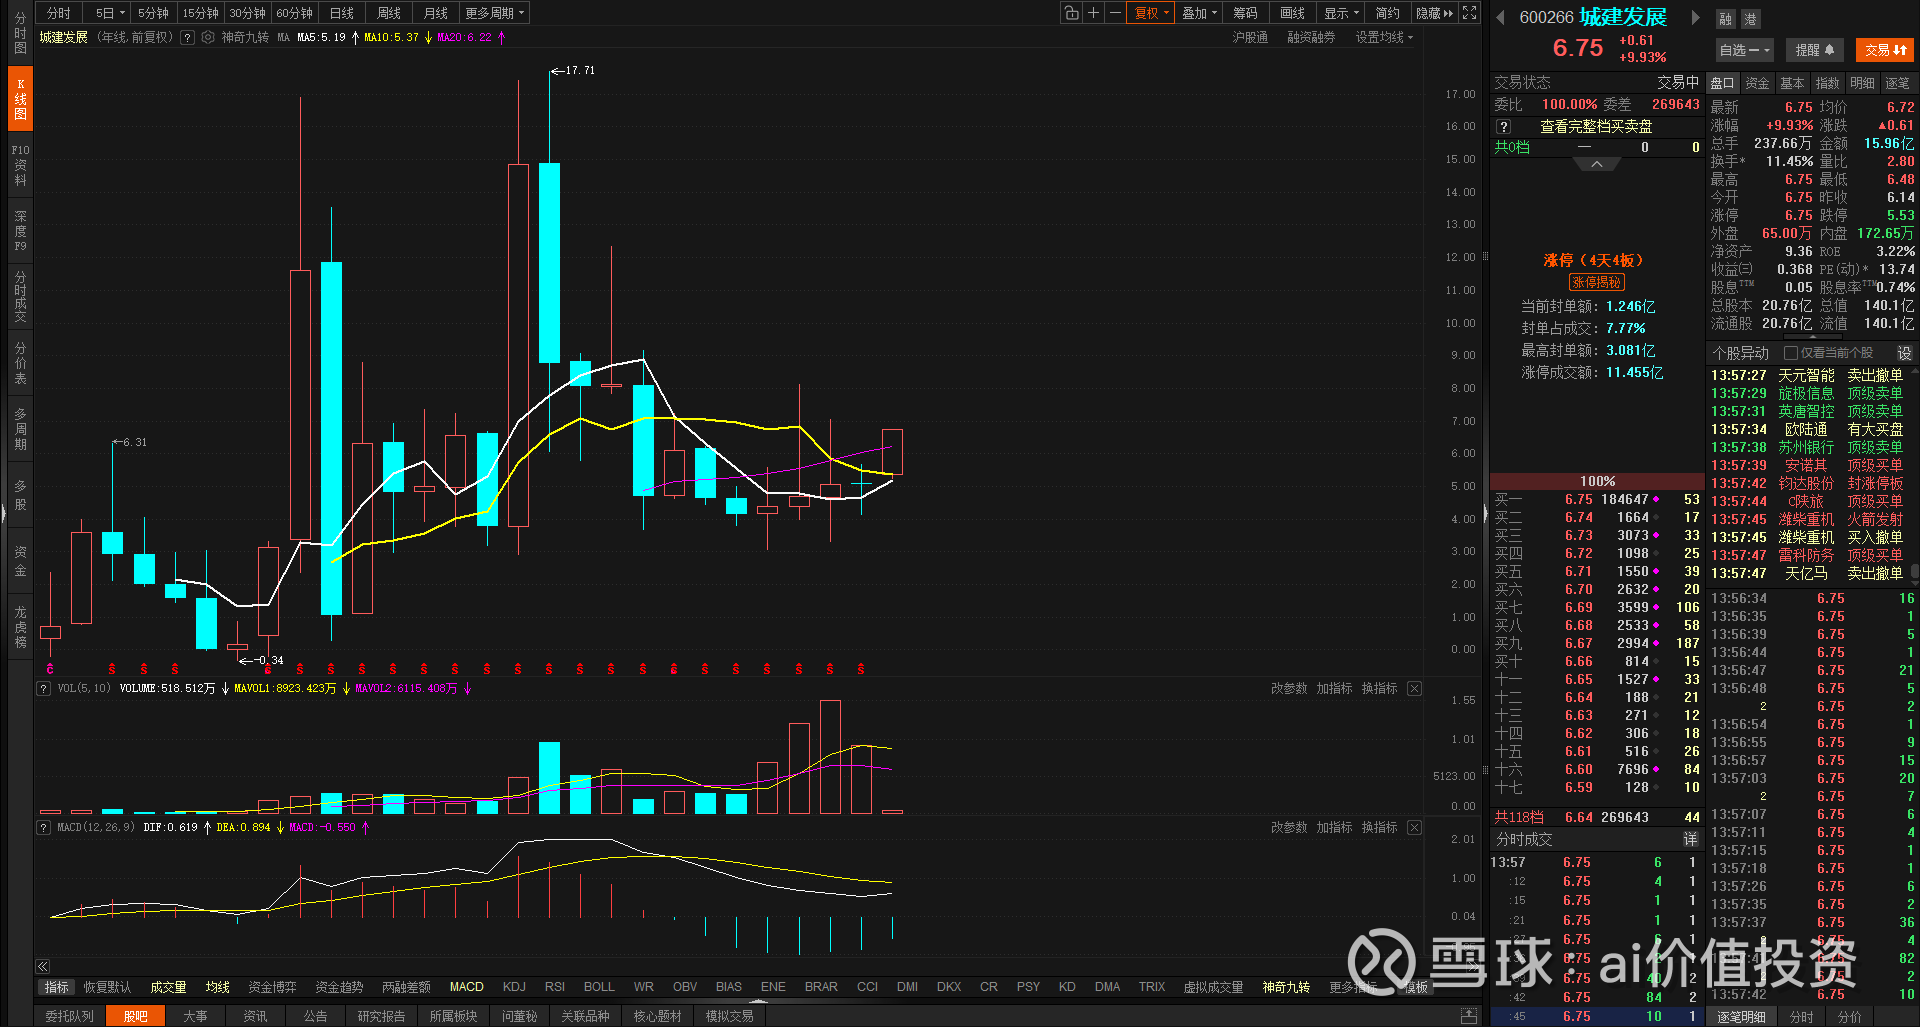Viewport: 1920px width, 1027px height.
Task: Toggle 神奇九转 indicator in bottom bar
Action: (1285, 987)
